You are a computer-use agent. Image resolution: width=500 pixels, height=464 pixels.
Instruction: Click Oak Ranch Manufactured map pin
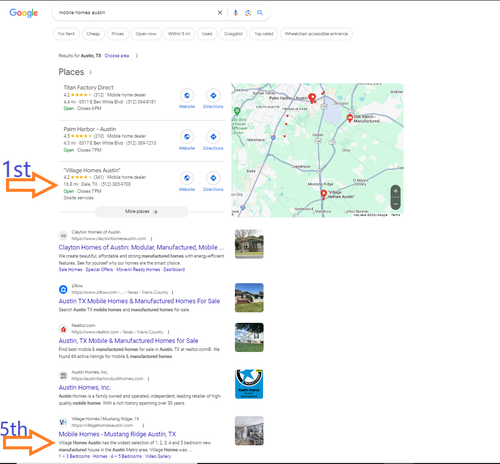(350, 118)
